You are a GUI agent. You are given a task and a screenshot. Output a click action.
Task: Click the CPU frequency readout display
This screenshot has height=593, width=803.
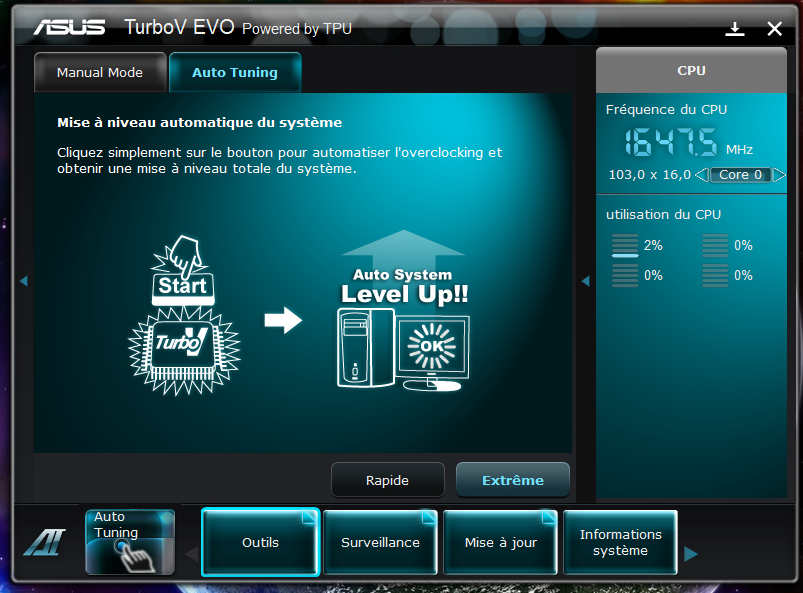coord(672,144)
